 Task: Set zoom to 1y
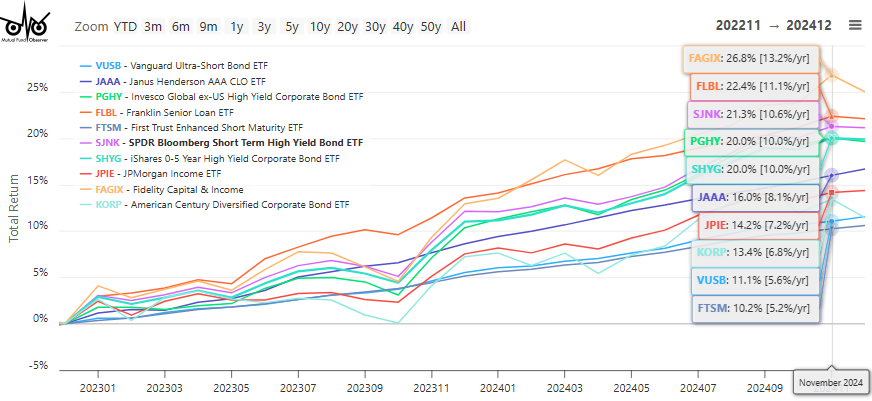pos(236,26)
